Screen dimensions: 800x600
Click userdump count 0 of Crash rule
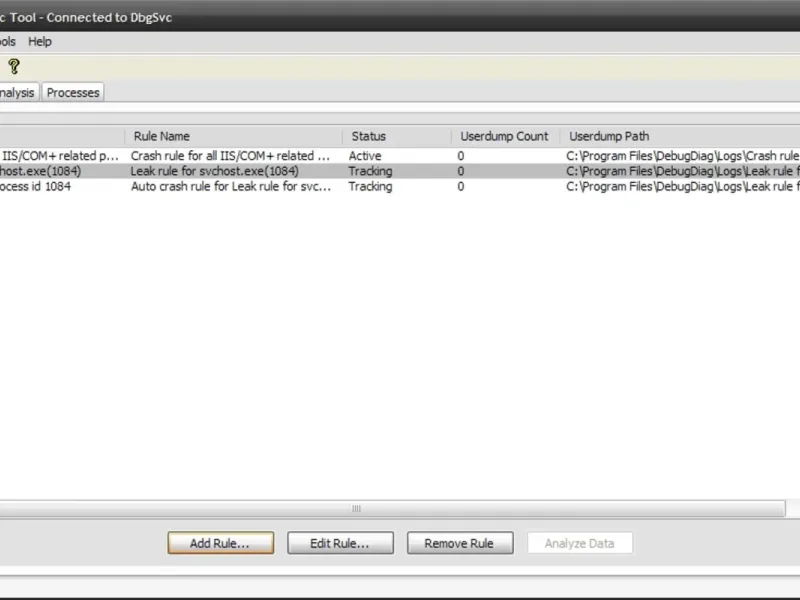461,156
